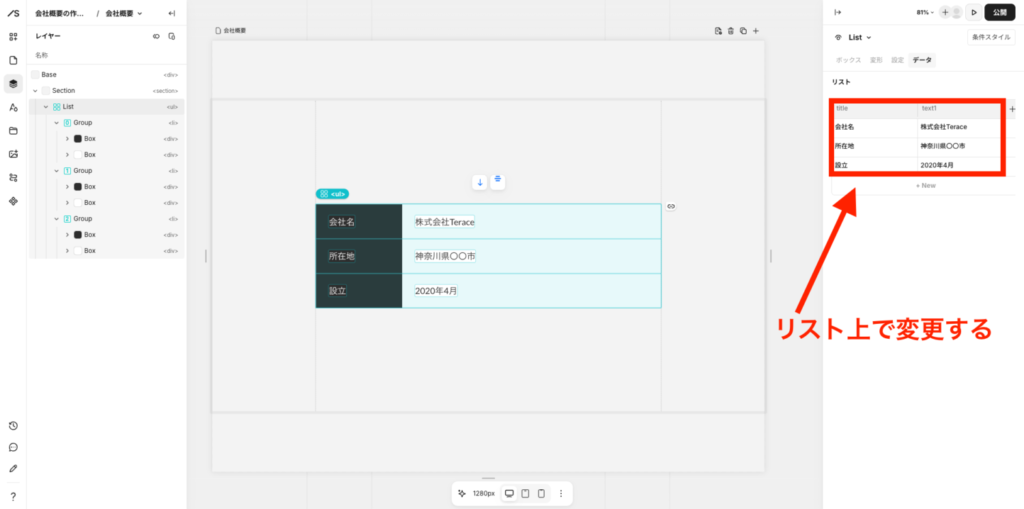1024x509 pixels.
Task: Open the Pages icon in left sidebar
Action: [x=13, y=60]
